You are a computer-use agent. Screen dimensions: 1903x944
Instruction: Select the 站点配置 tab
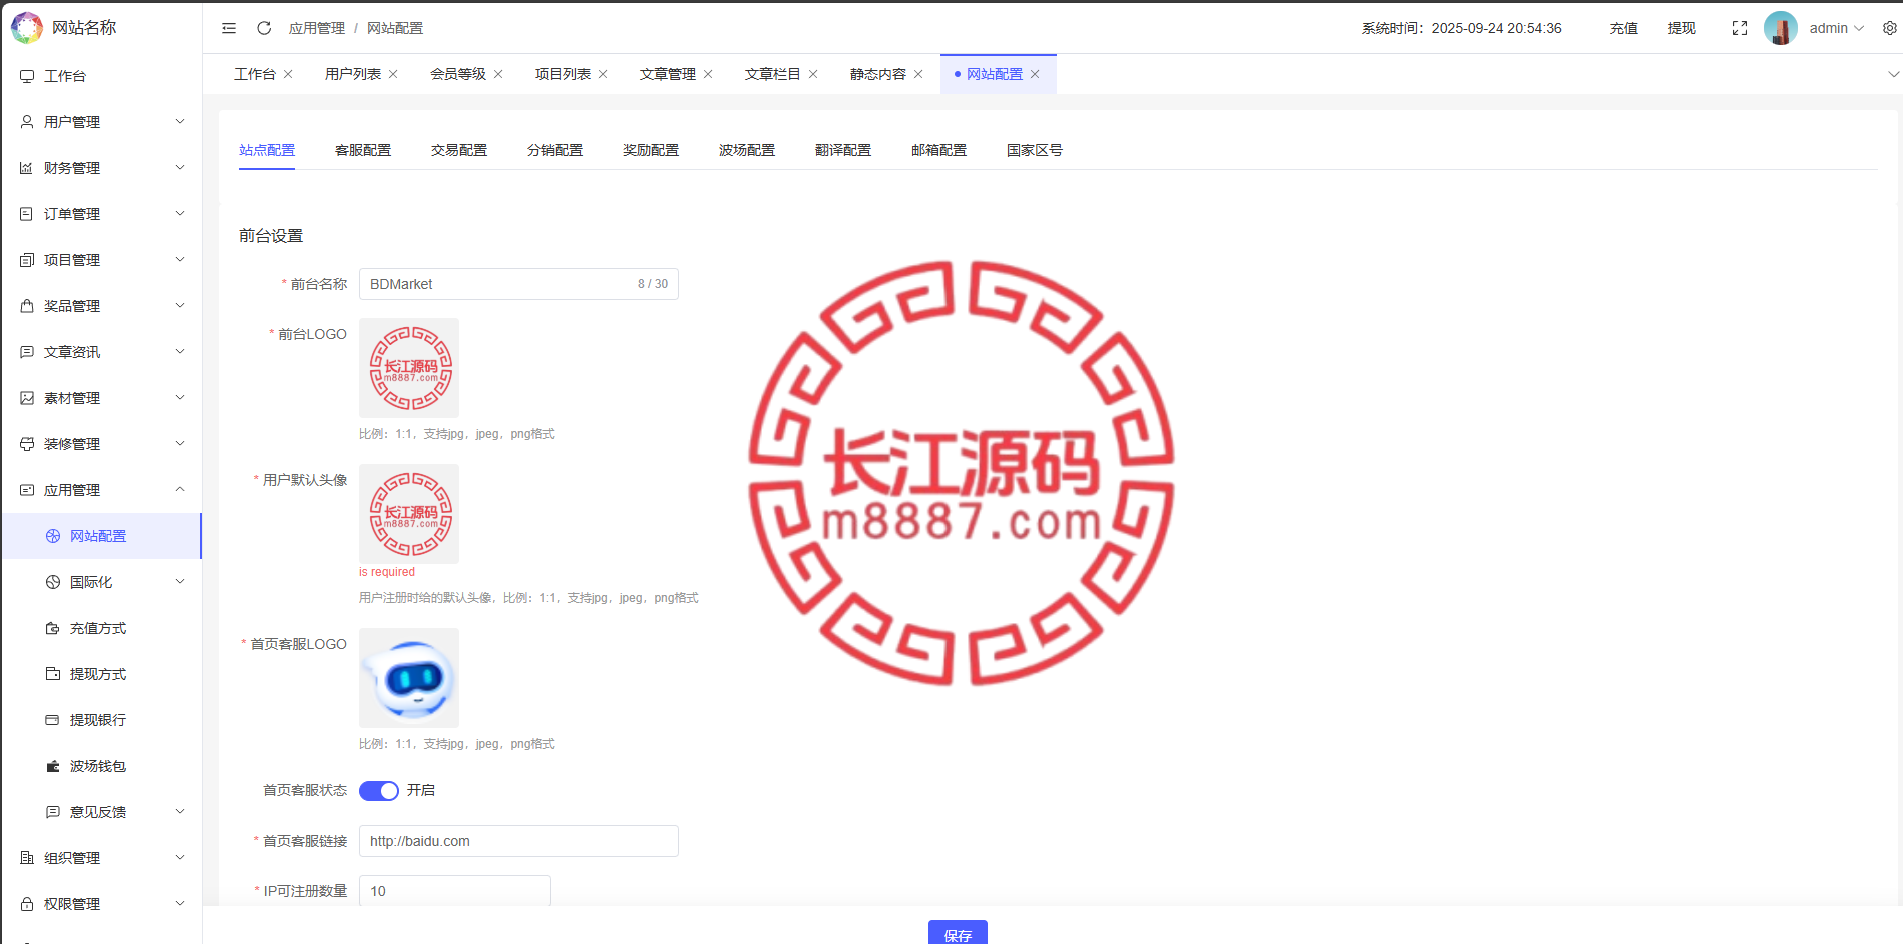tap(267, 150)
